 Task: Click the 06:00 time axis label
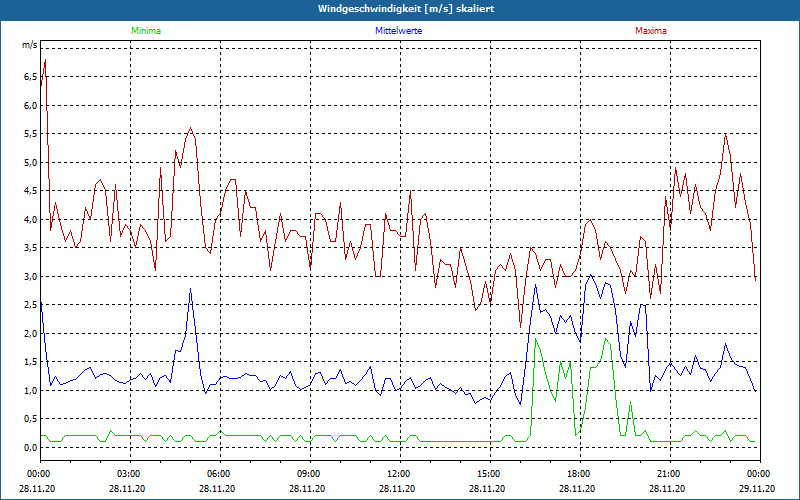tap(218, 474)
